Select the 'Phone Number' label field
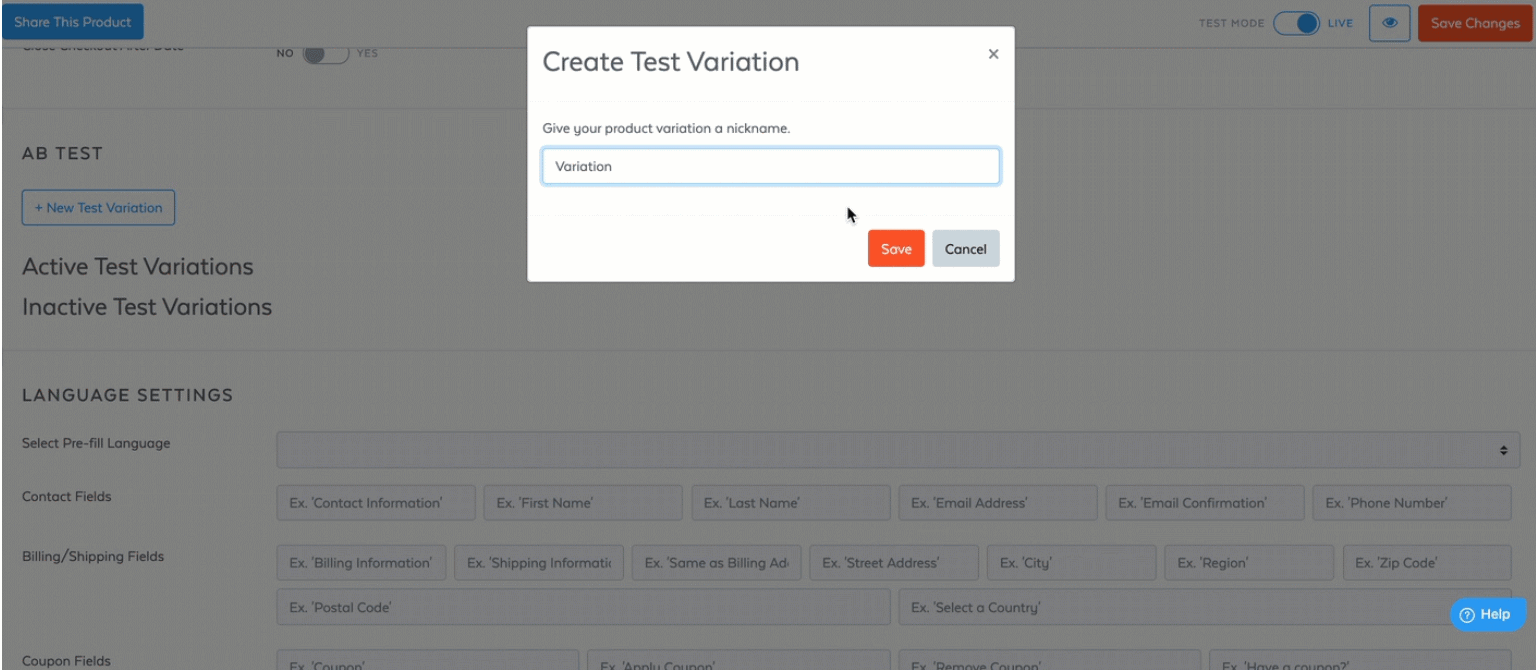Screen dimensions: 1536x670 click(x=1411, y=503)
